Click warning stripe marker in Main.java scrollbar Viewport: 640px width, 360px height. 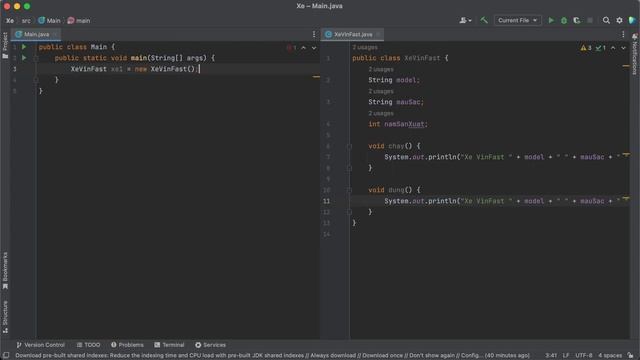[x=316, y=77]
